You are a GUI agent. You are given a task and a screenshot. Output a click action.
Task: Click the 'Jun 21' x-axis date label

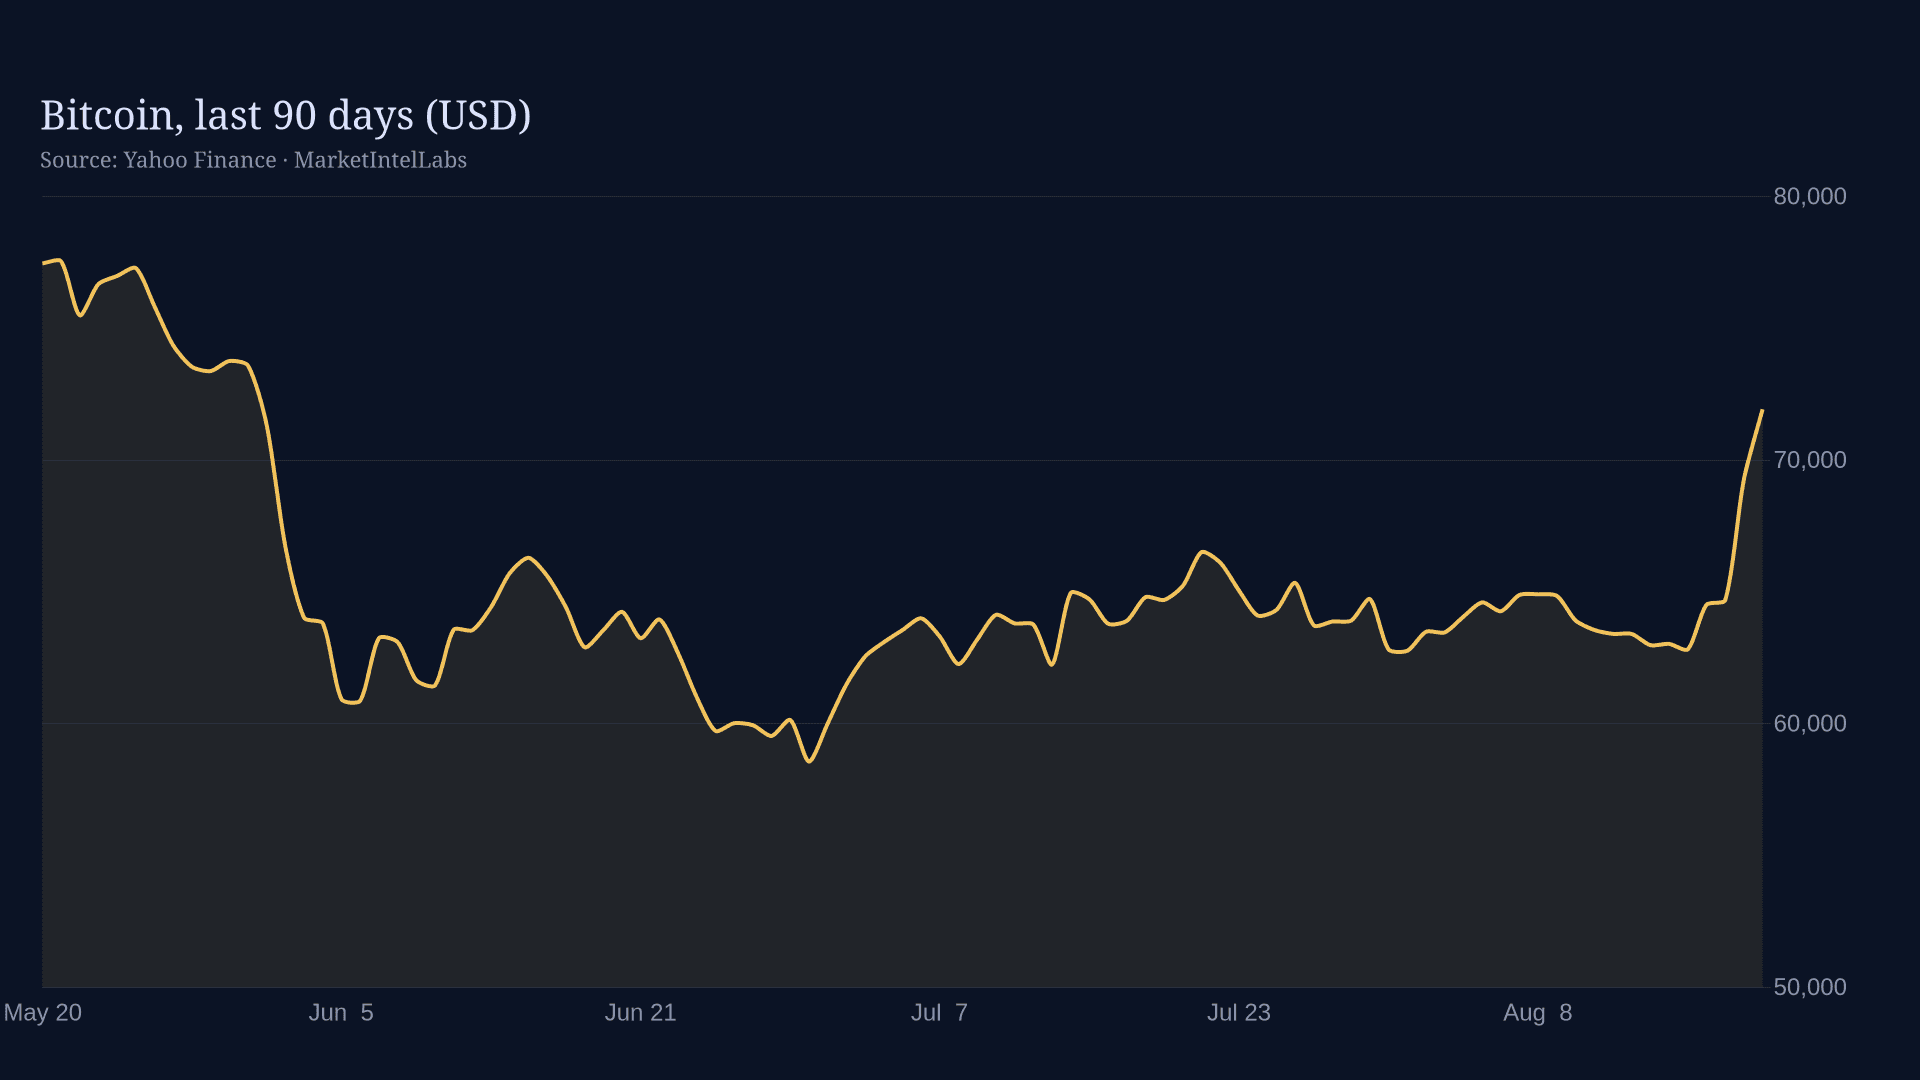pyautogui.click(x=640, y=1013)
